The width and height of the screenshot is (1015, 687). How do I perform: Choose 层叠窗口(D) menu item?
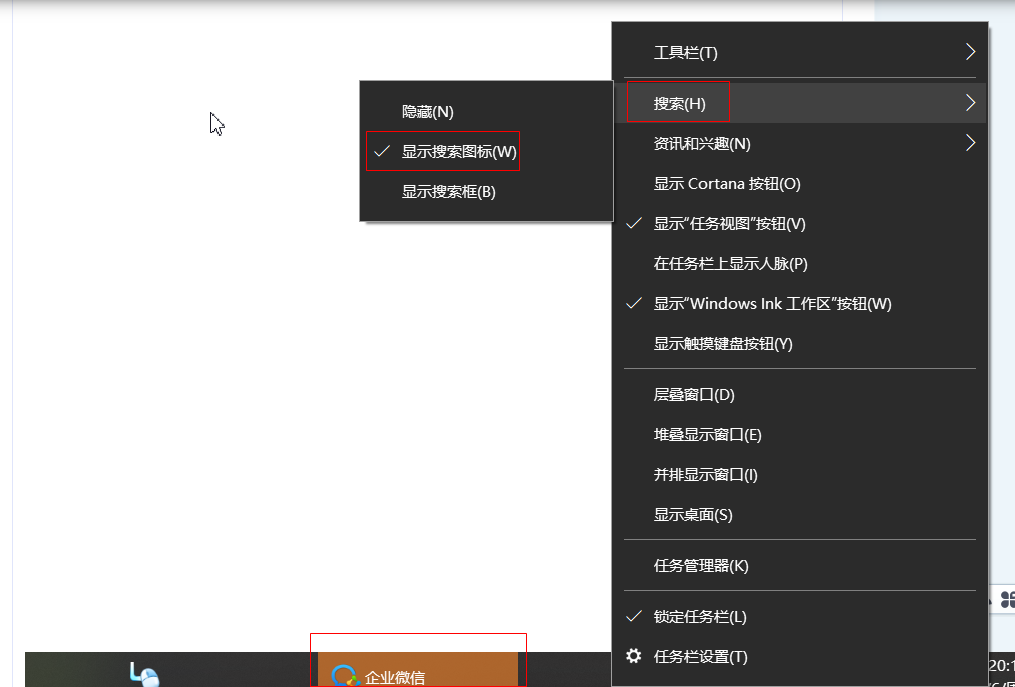(694, 395)
